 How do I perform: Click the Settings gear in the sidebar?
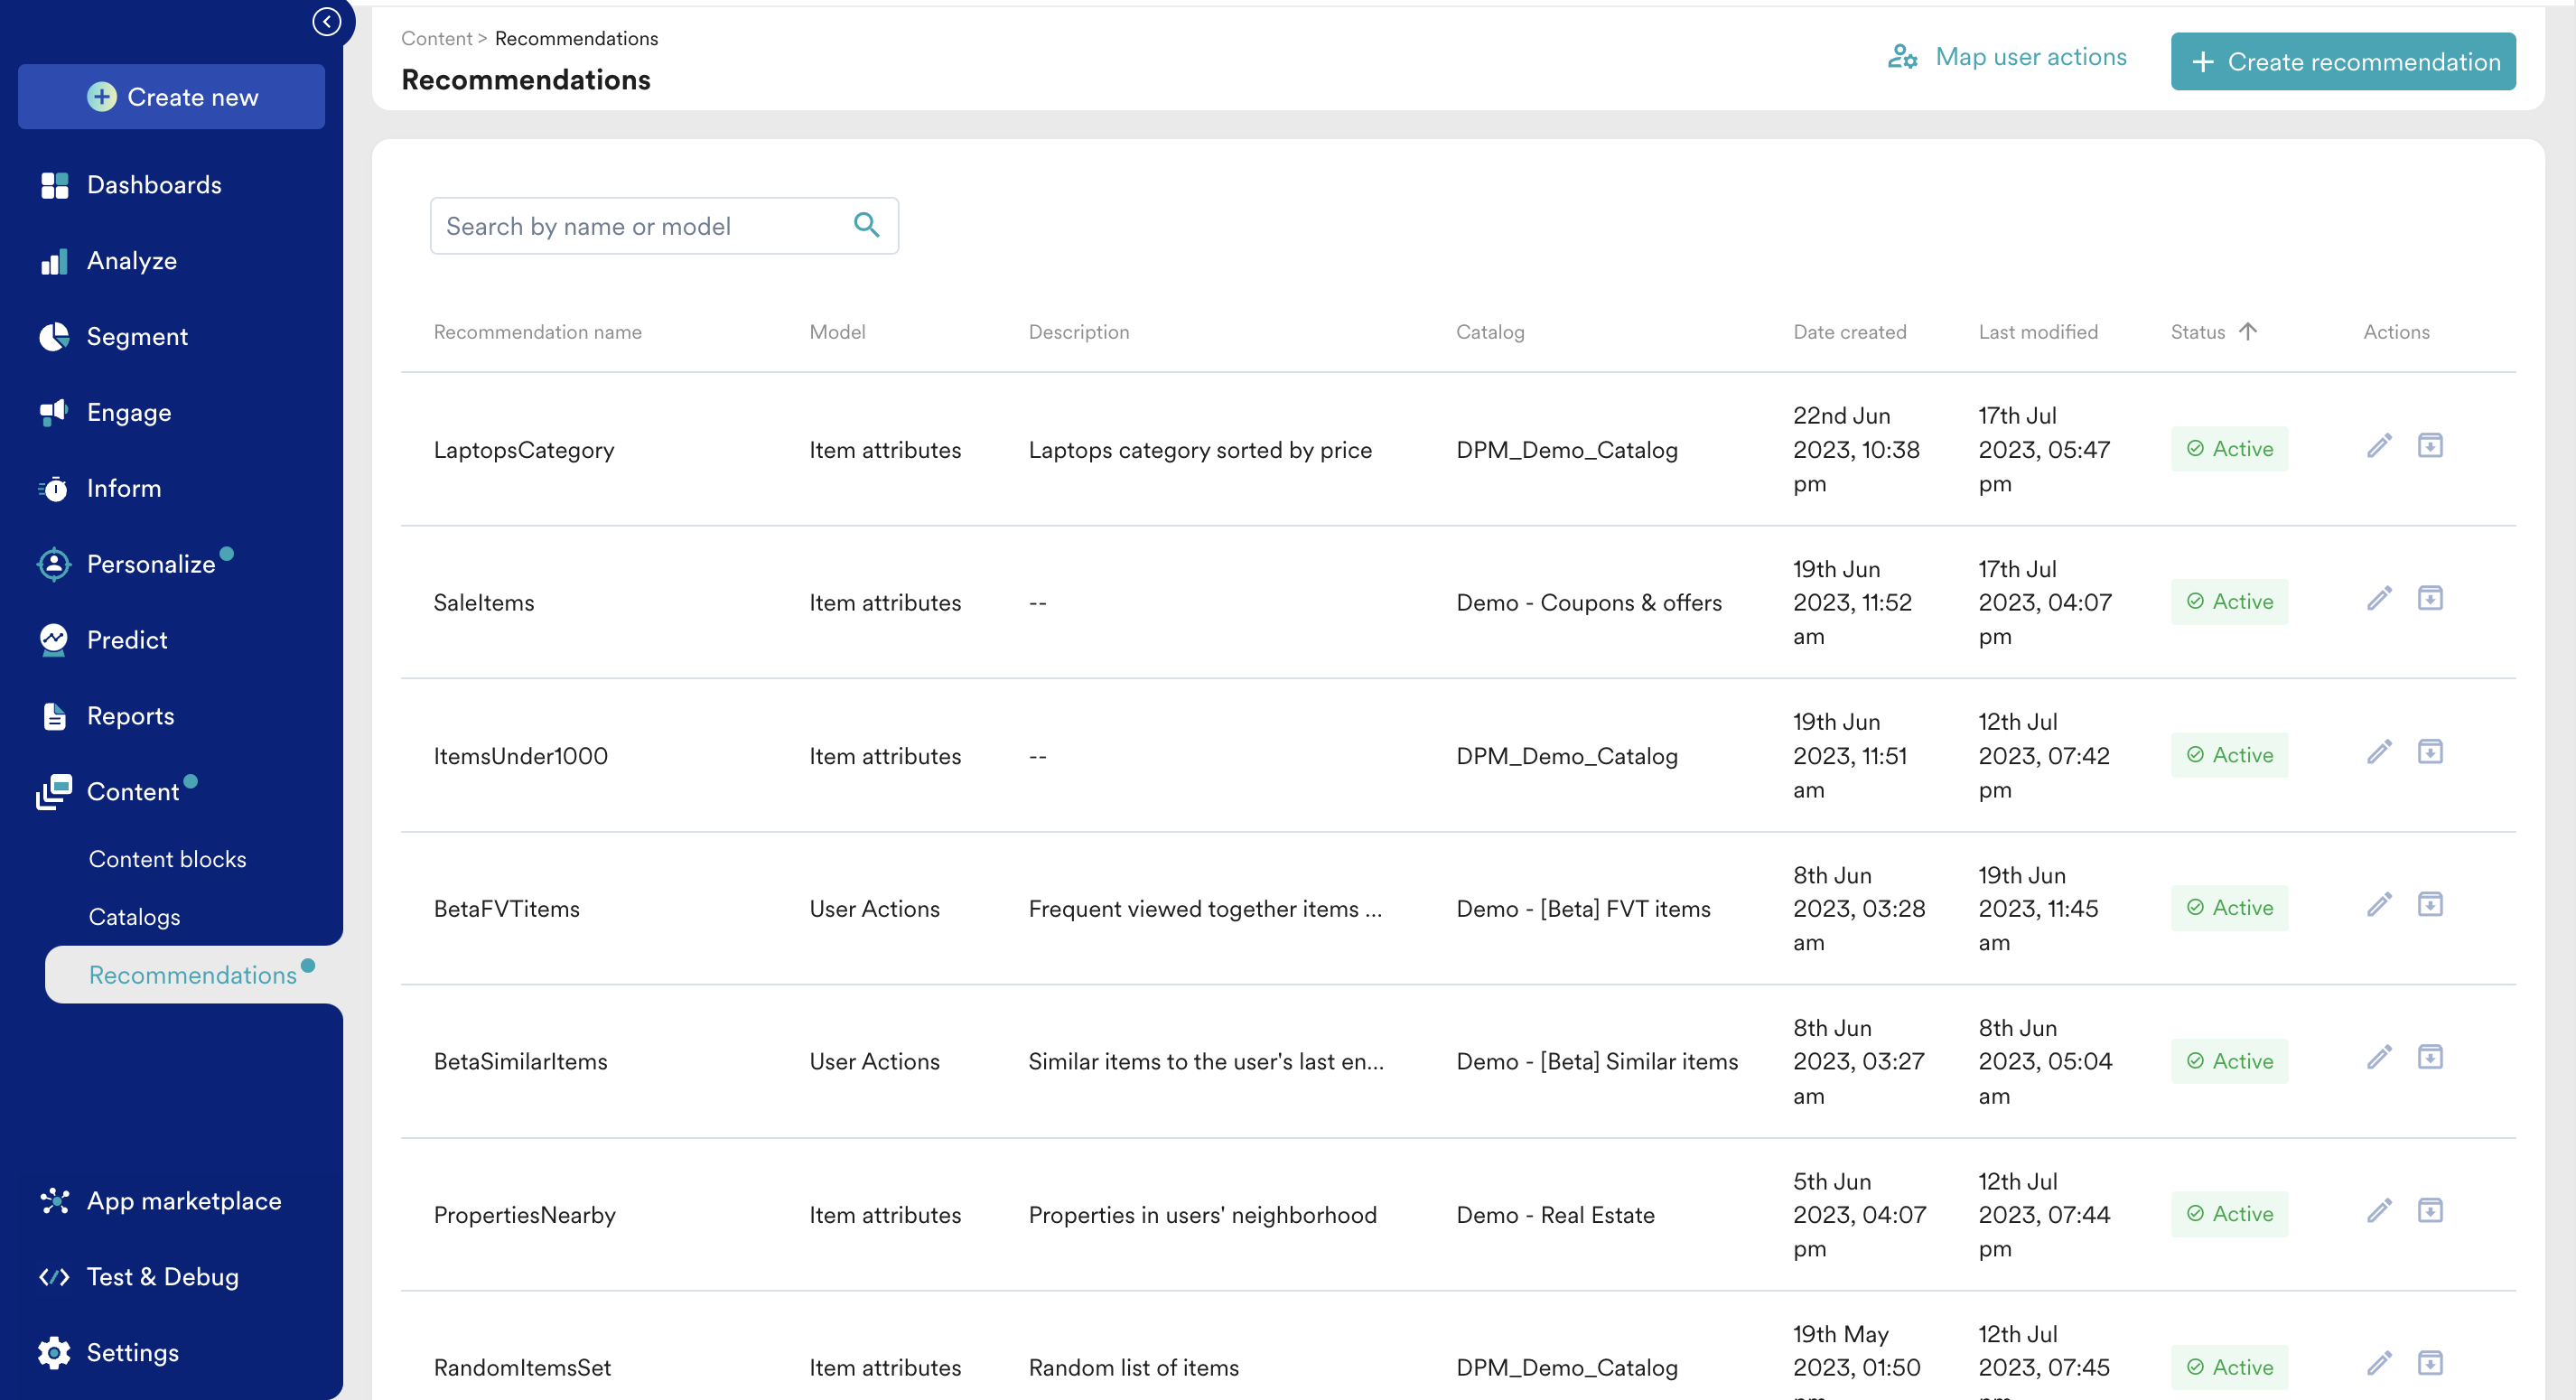point(132,1352)
